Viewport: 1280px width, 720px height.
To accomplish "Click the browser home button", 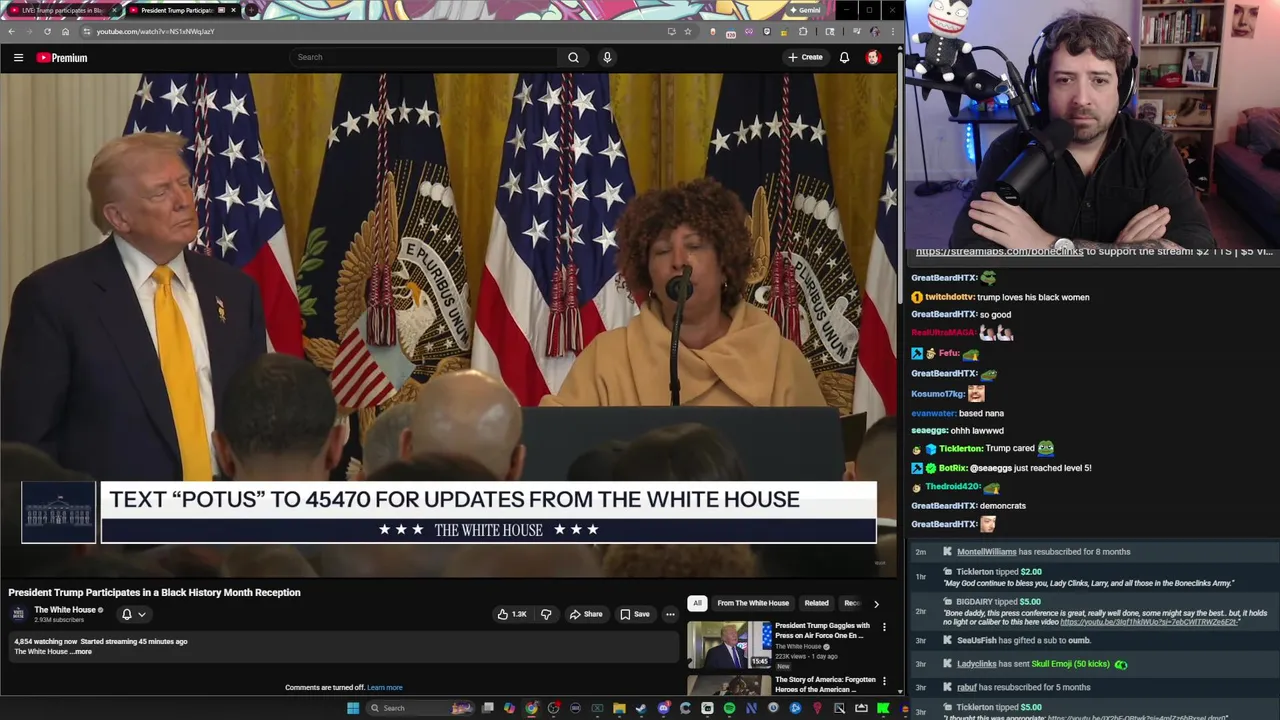I will 65,31.
